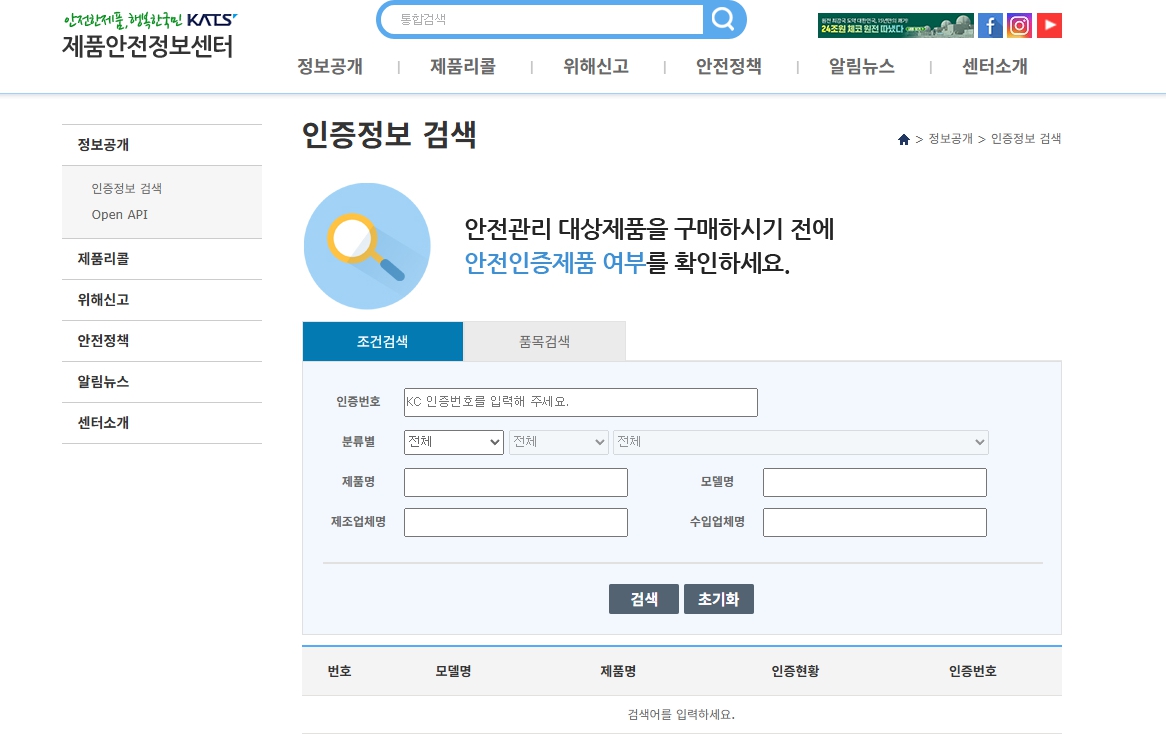Open the 제품리콜 top menu
This screenshot has height=755, width=1166.
(x=462, y=67)
